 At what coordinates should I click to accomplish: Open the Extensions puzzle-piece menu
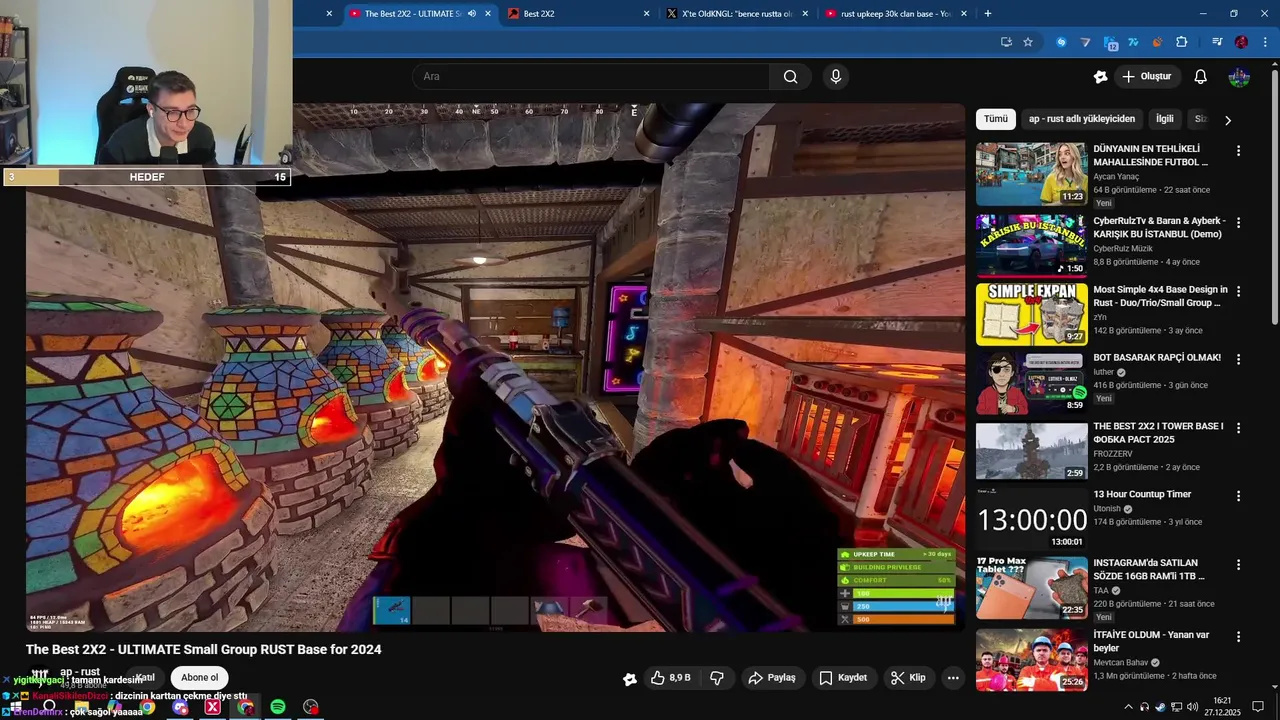tap(1182, 42)
